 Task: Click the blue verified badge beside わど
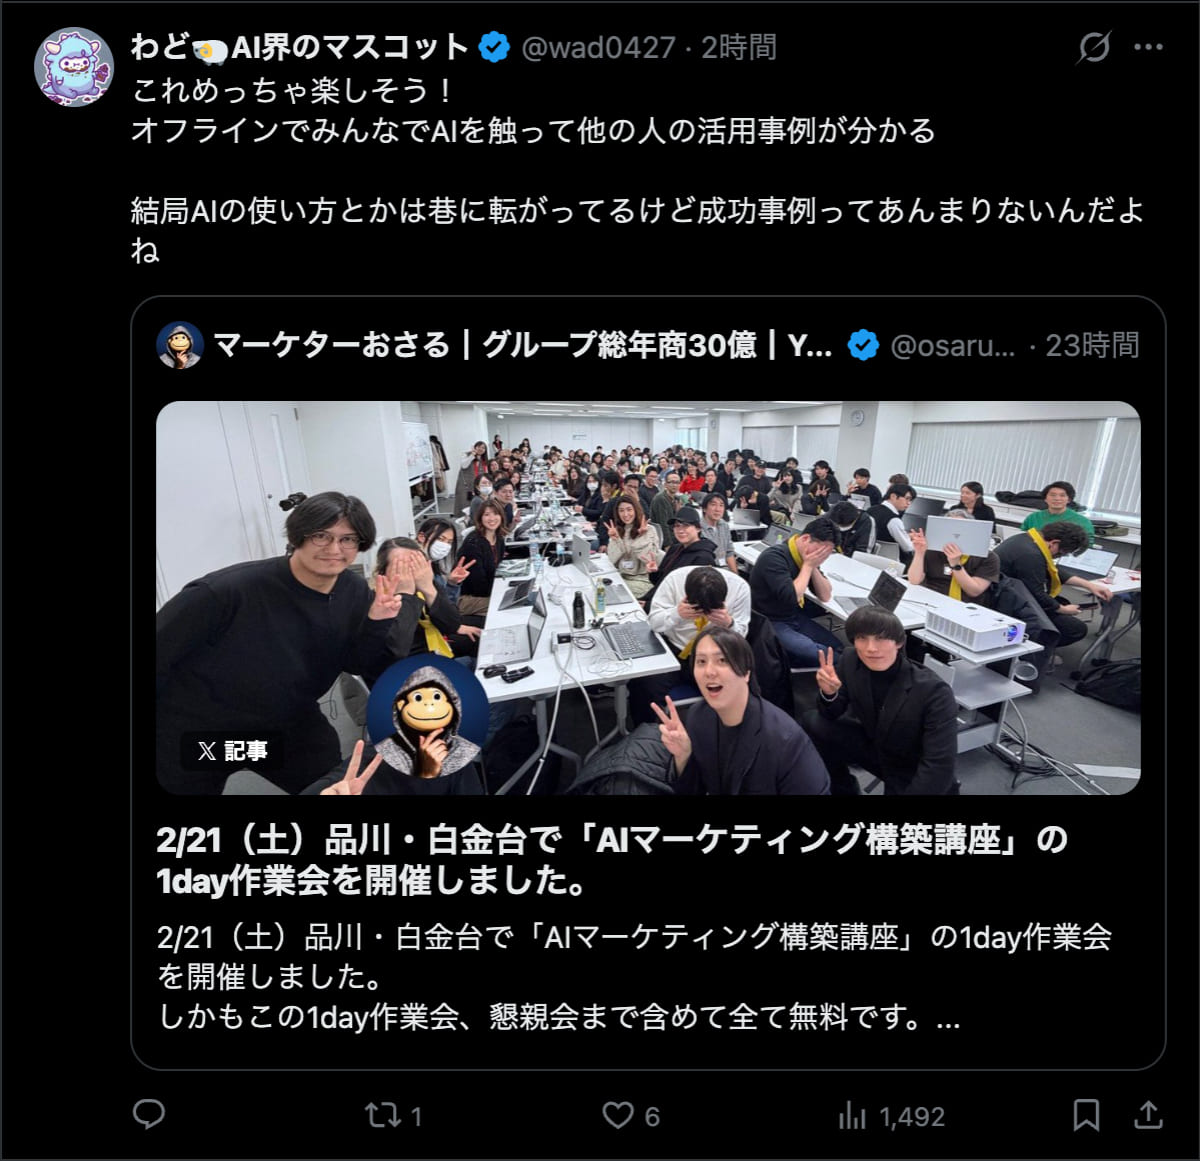[x=494, y=47]
